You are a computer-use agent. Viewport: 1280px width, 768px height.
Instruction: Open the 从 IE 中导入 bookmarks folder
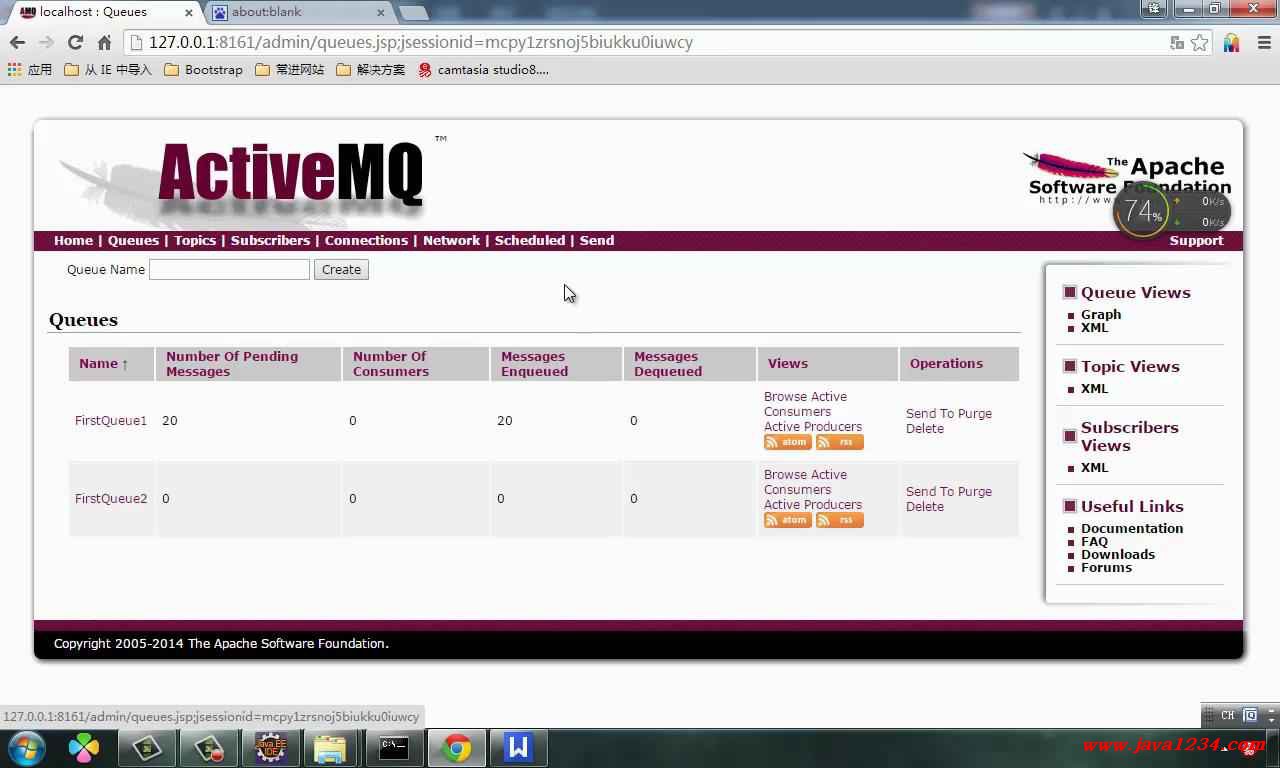pyautogui.click(x=107, y=70)
